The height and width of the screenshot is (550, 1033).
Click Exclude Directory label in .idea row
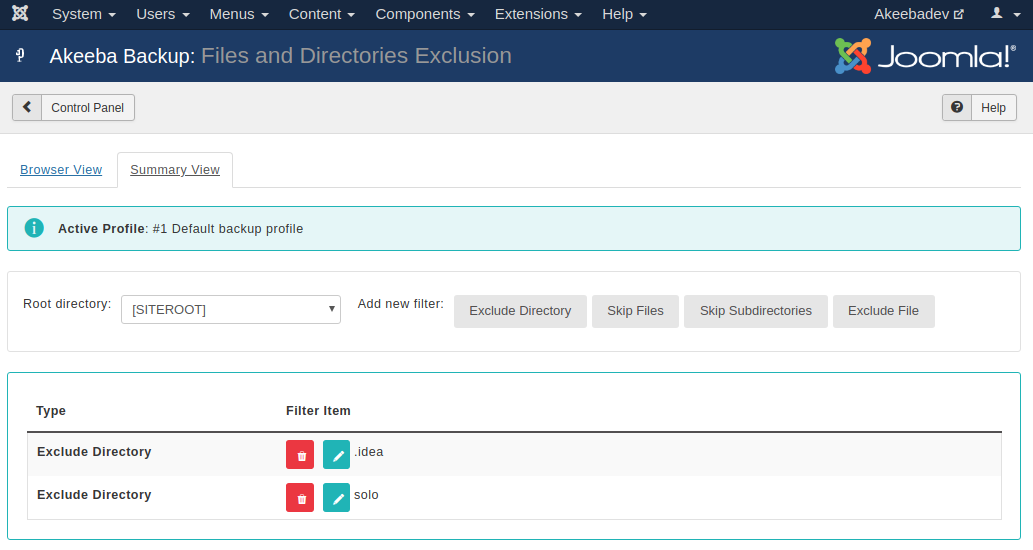tap(94, 452)
